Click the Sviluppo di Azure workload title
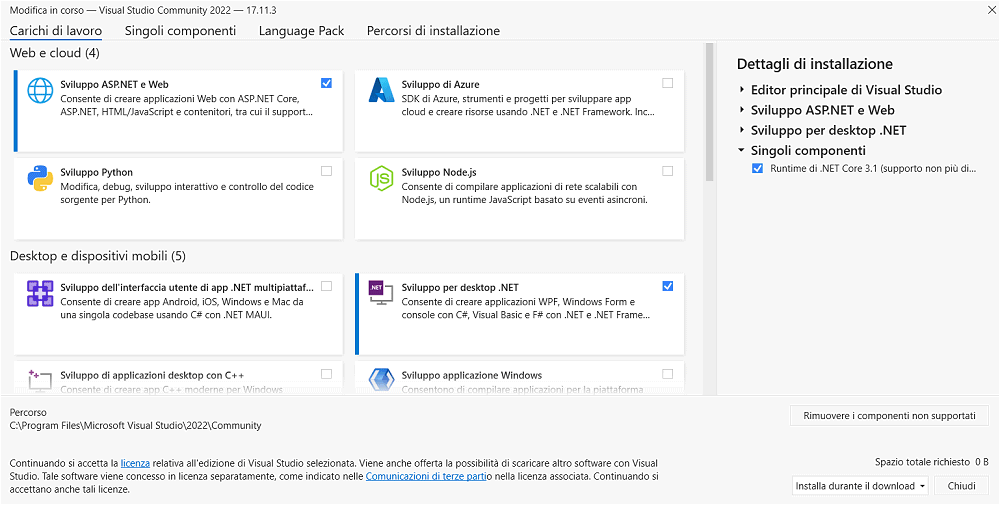The width and height of the screenshot is (1000, 505). [x=441, y=84]
